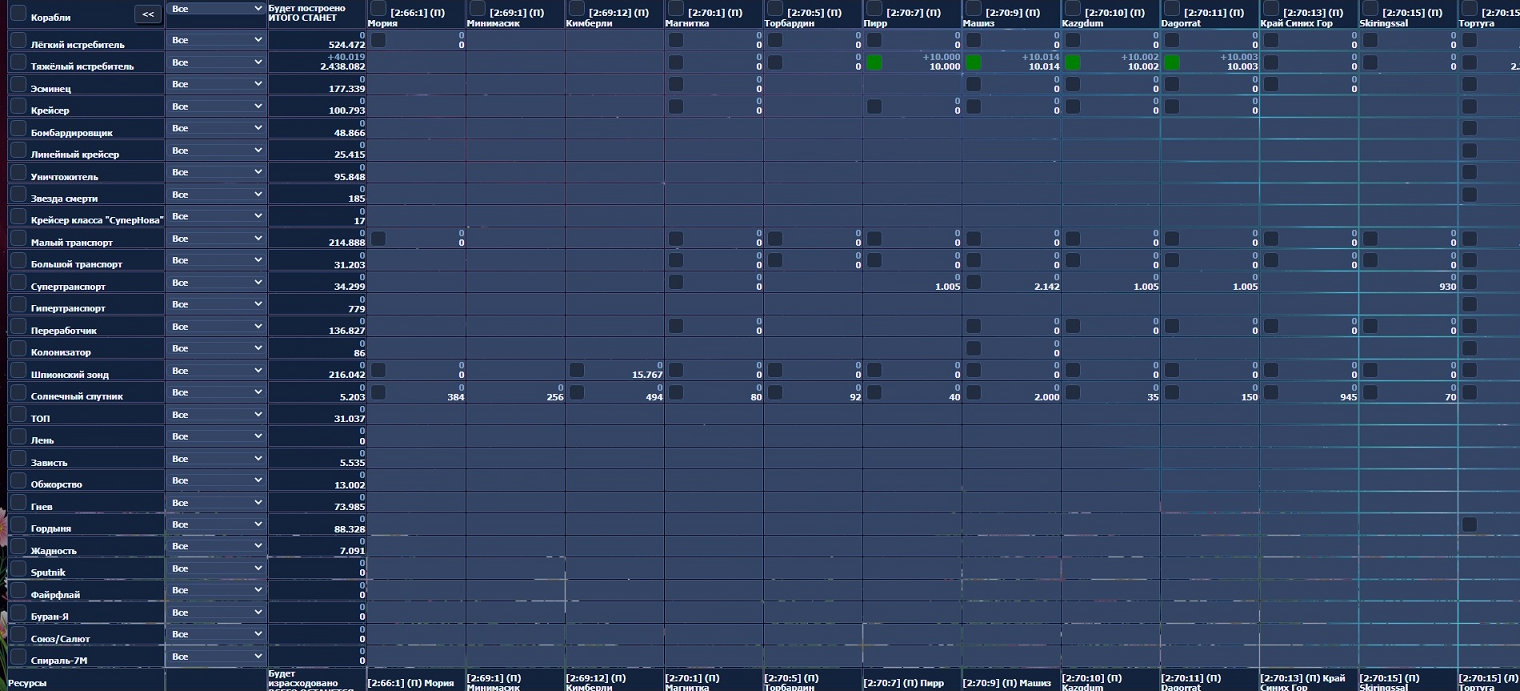Open the Все dropdown for Спираль-7М
1520x691 pixels.
215,656
